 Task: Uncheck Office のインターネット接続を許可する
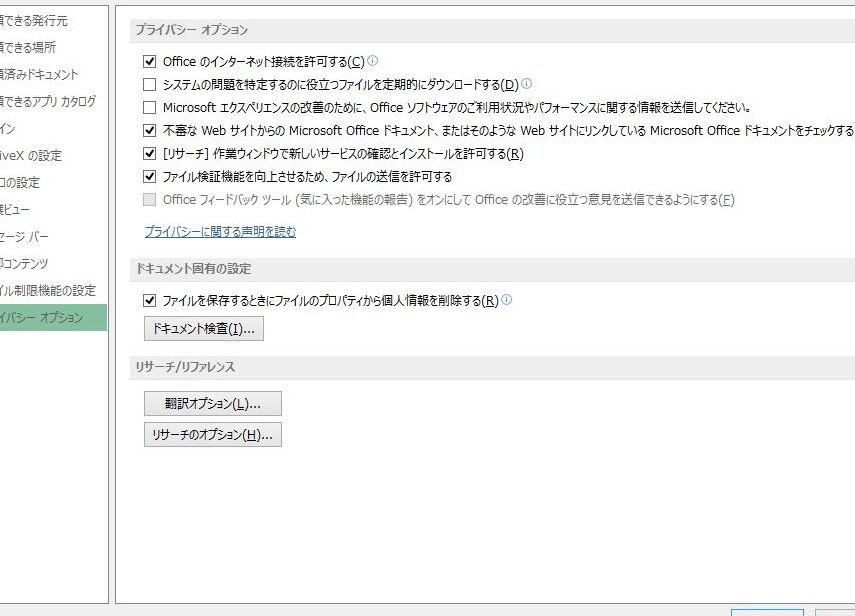(150, 62)
